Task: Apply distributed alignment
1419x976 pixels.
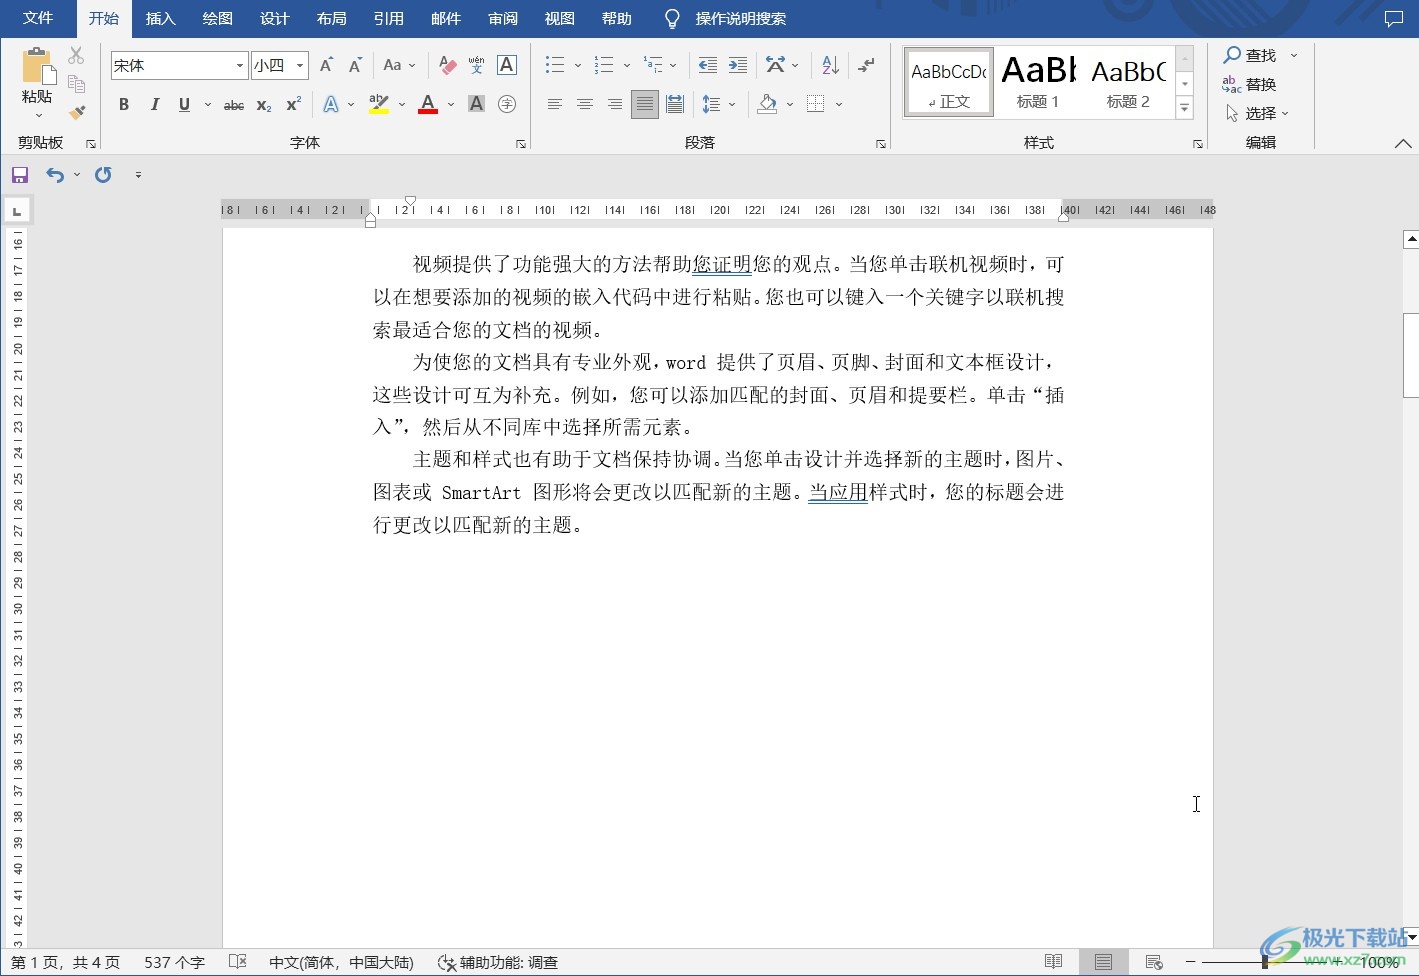Action: 675,104
